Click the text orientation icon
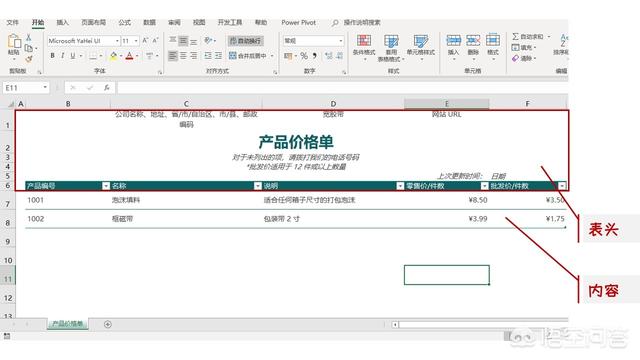This screenshot has height=360, width=640. (x=208, y=40)
